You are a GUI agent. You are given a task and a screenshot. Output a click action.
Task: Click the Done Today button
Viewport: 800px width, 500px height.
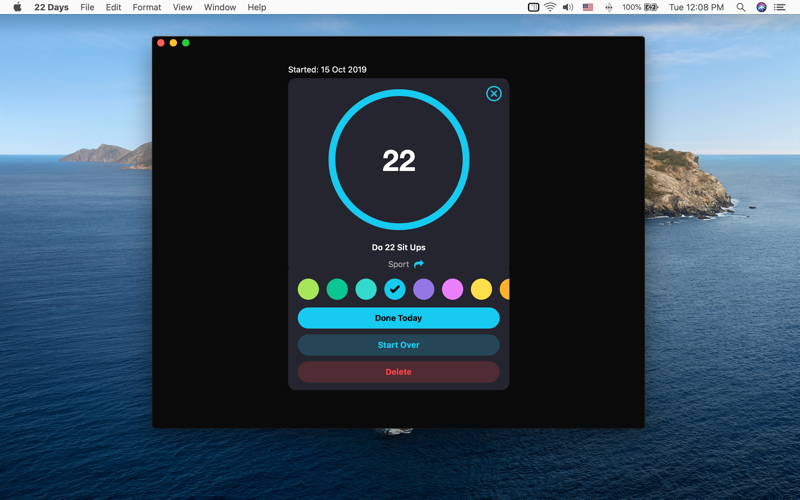(398, 318)
